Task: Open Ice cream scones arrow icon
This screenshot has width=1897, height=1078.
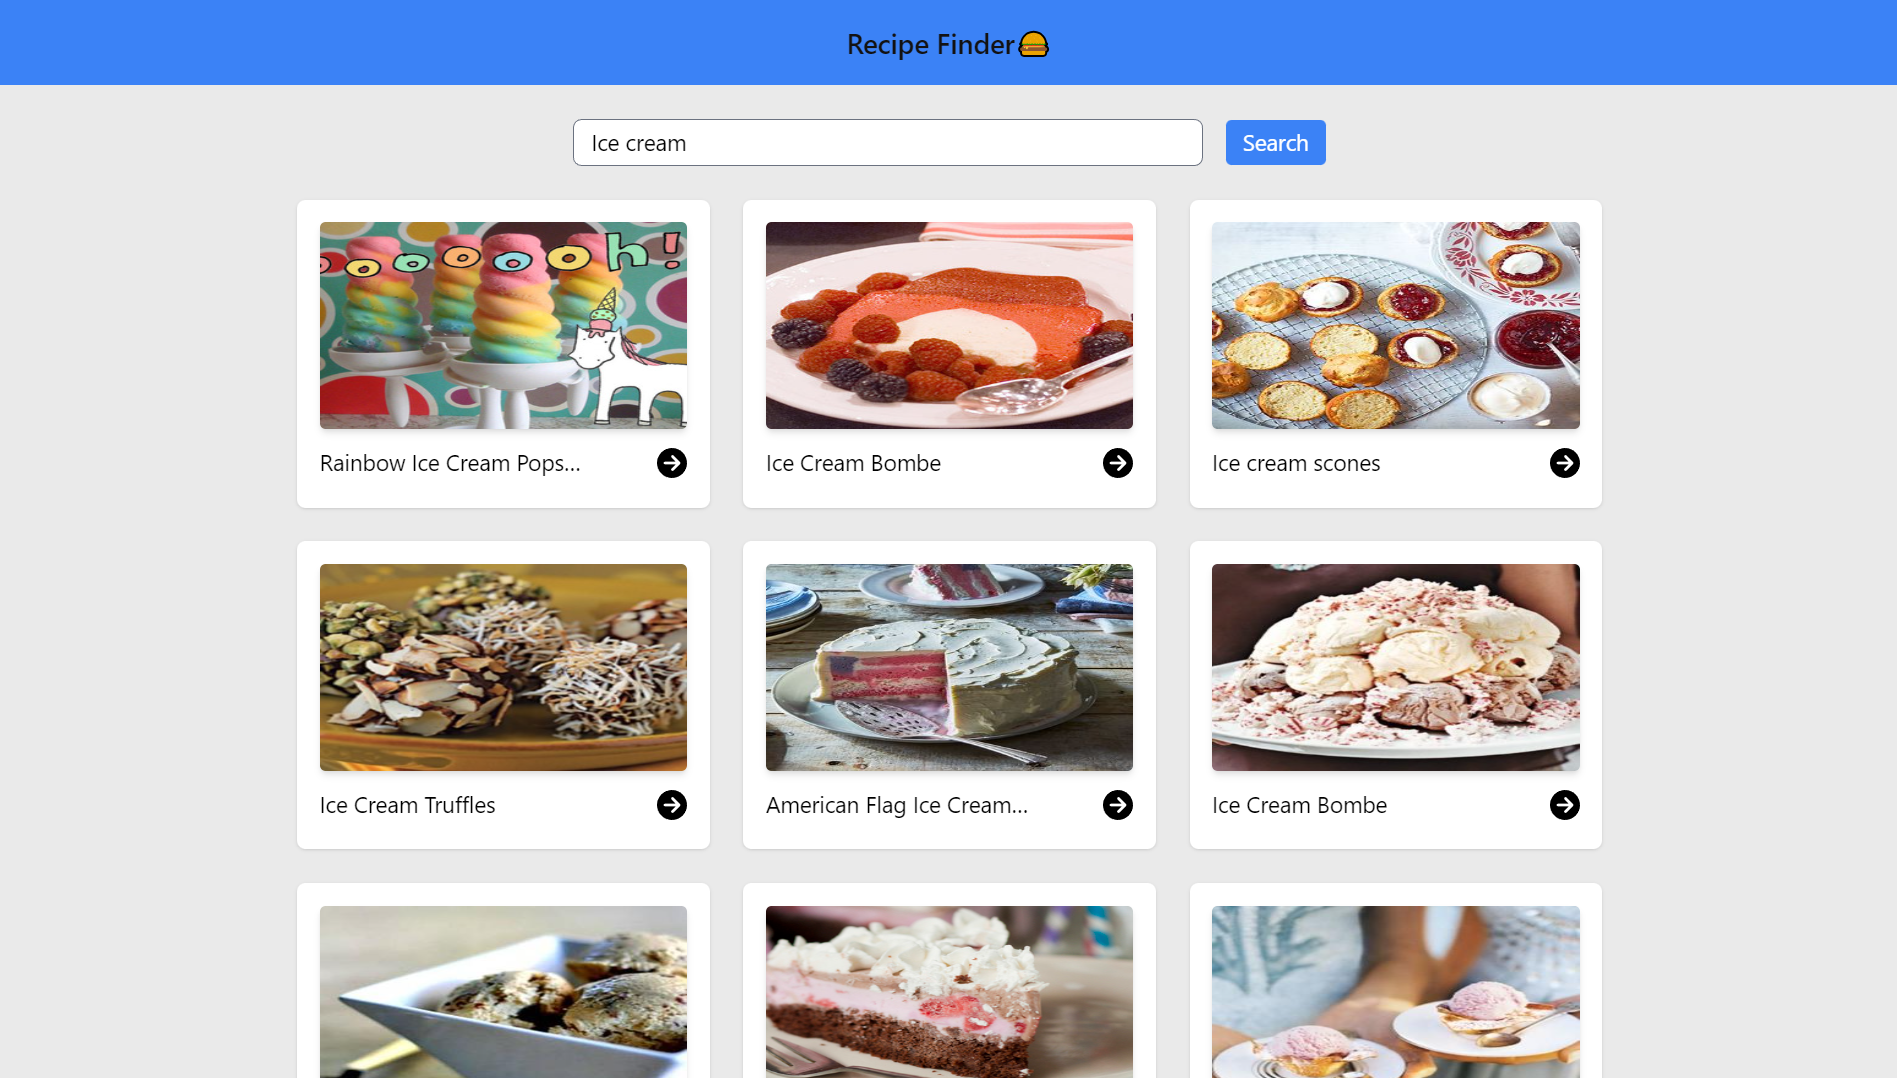Action: (x=1565, y=463)
